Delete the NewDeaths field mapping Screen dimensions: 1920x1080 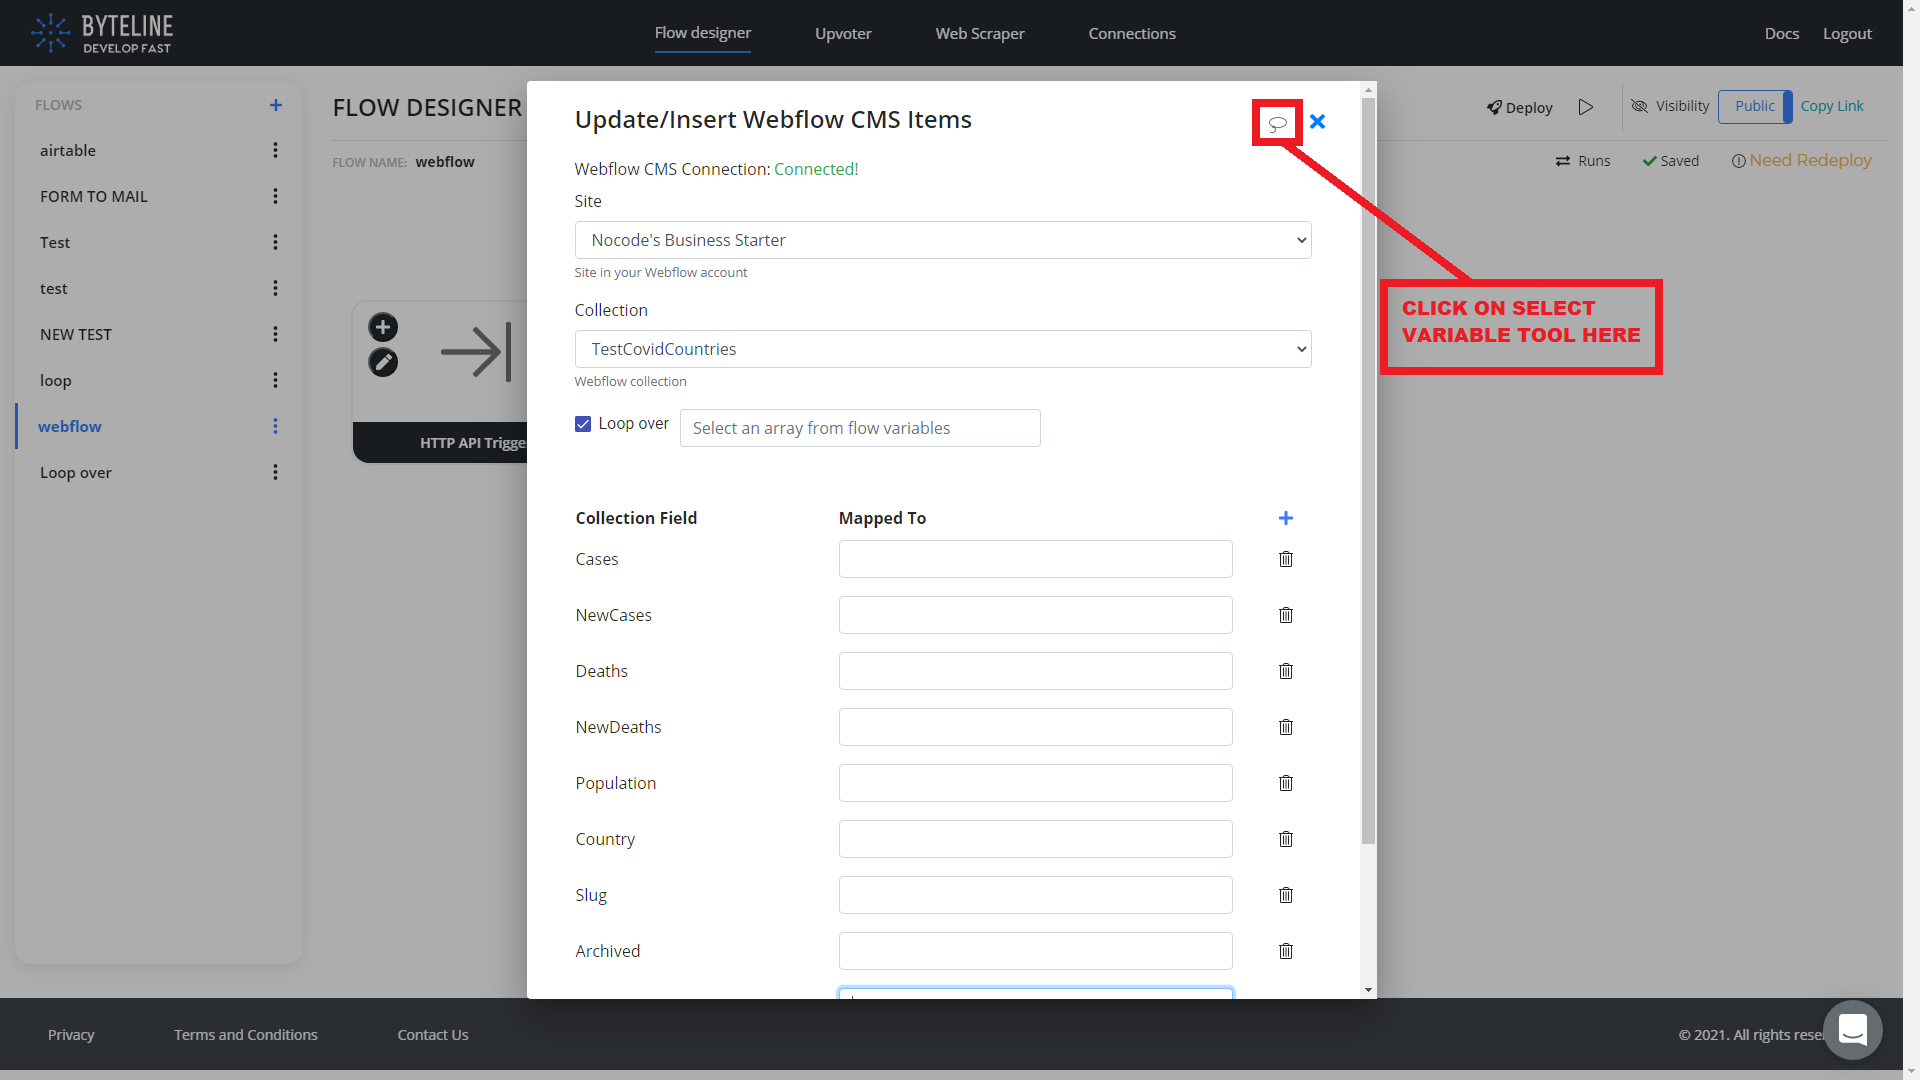click(1286, 727)
